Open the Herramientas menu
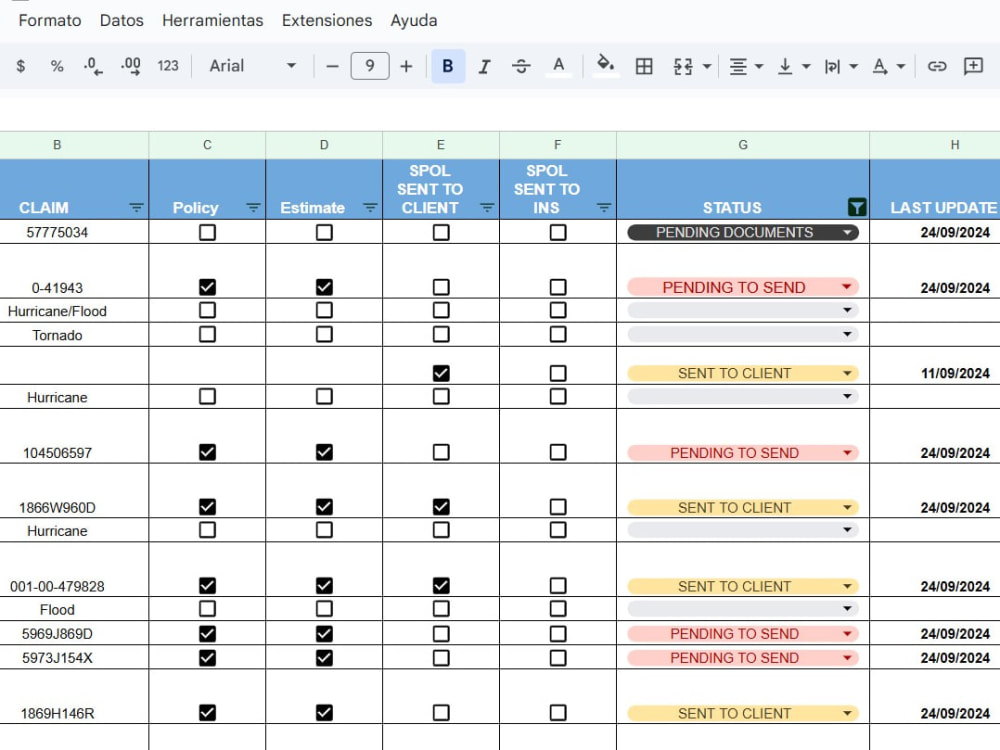1000x750 pixels. tap(212, 20)
